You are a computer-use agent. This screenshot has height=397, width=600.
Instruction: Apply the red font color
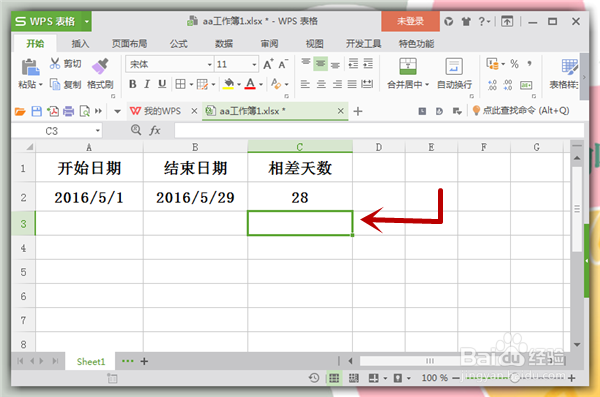[250, 84]
